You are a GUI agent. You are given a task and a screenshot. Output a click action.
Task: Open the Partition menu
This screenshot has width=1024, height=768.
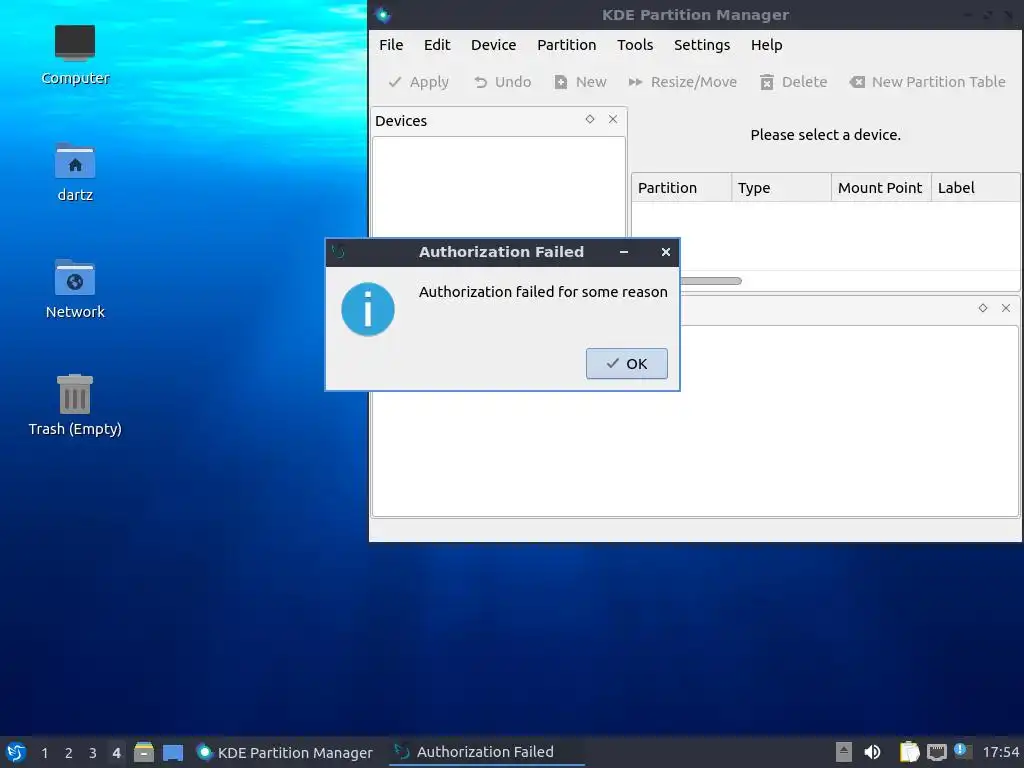566,45
